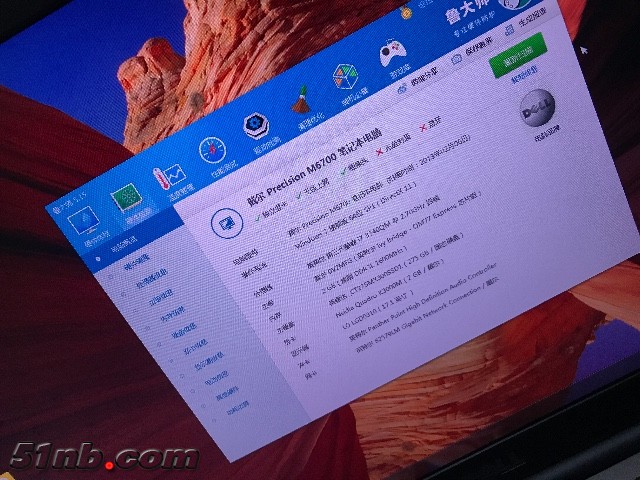Click the copy info link below rescan
The image size is (640, 480).
click(524, 74)
